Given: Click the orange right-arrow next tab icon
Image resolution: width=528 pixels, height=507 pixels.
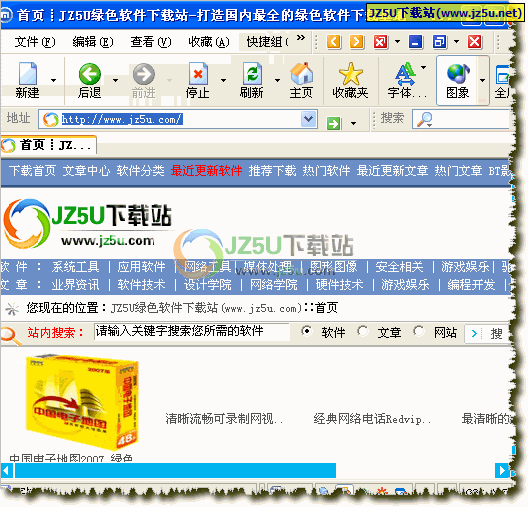Looking at the screenshot, I should coord(357,42).
